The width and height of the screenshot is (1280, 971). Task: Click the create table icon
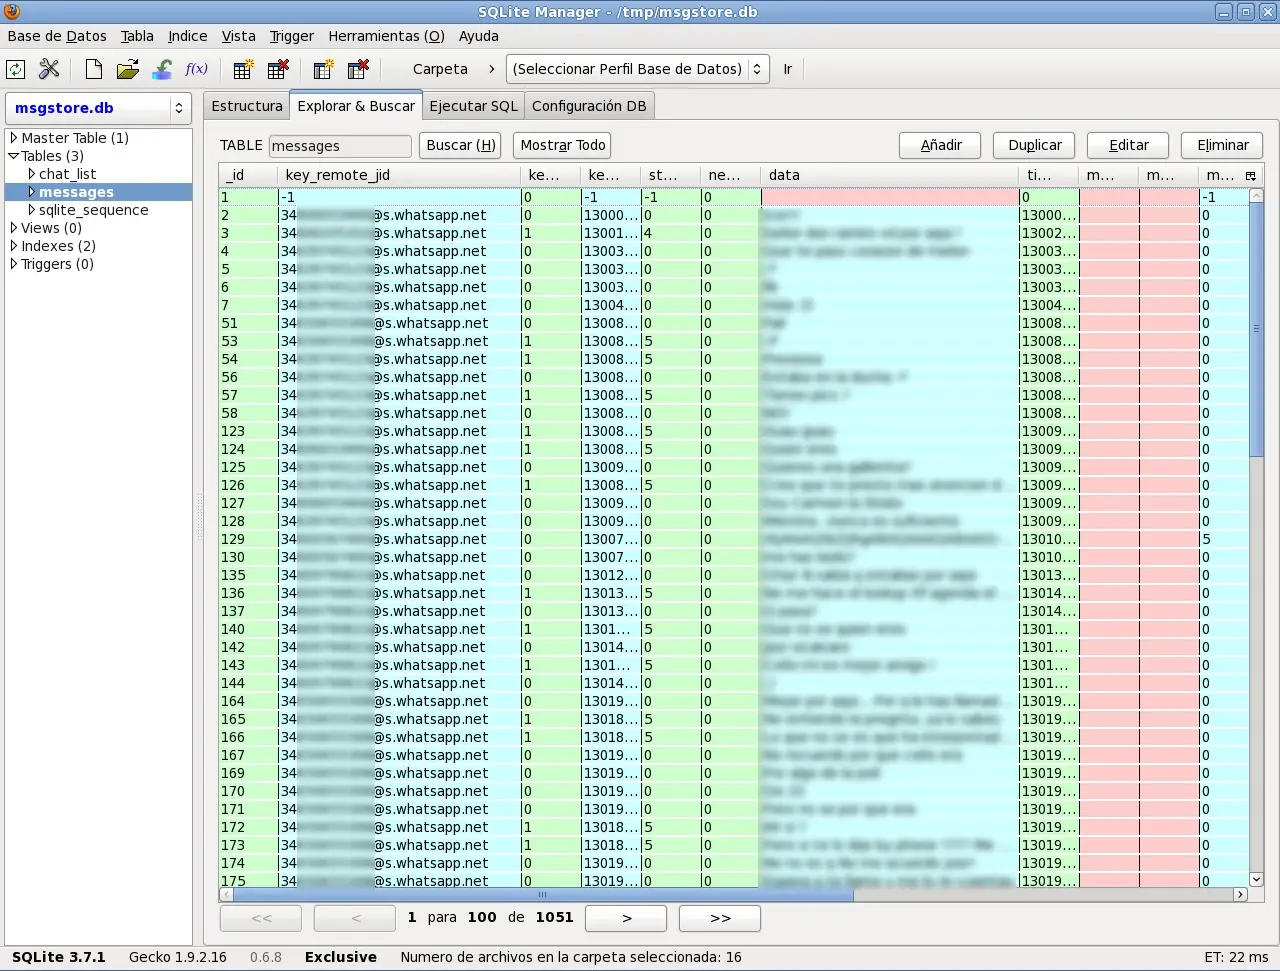click(243, 69)
